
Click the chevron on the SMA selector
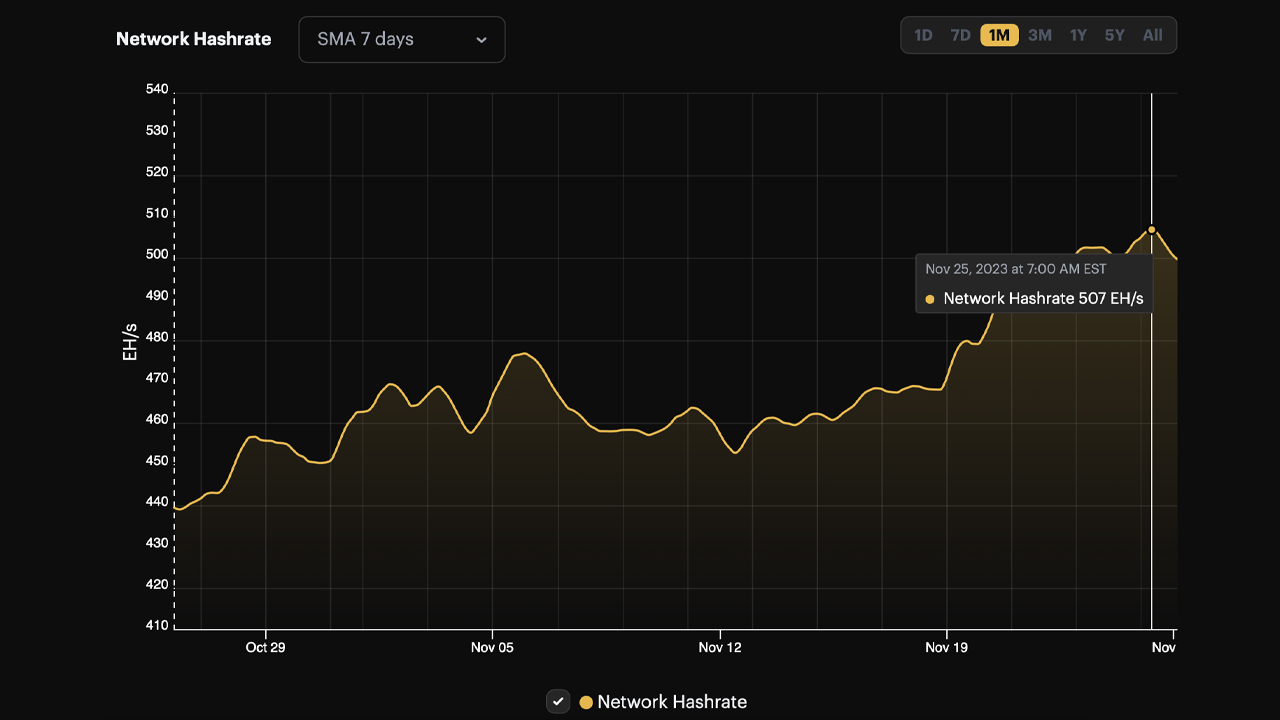tap(481, 40)
